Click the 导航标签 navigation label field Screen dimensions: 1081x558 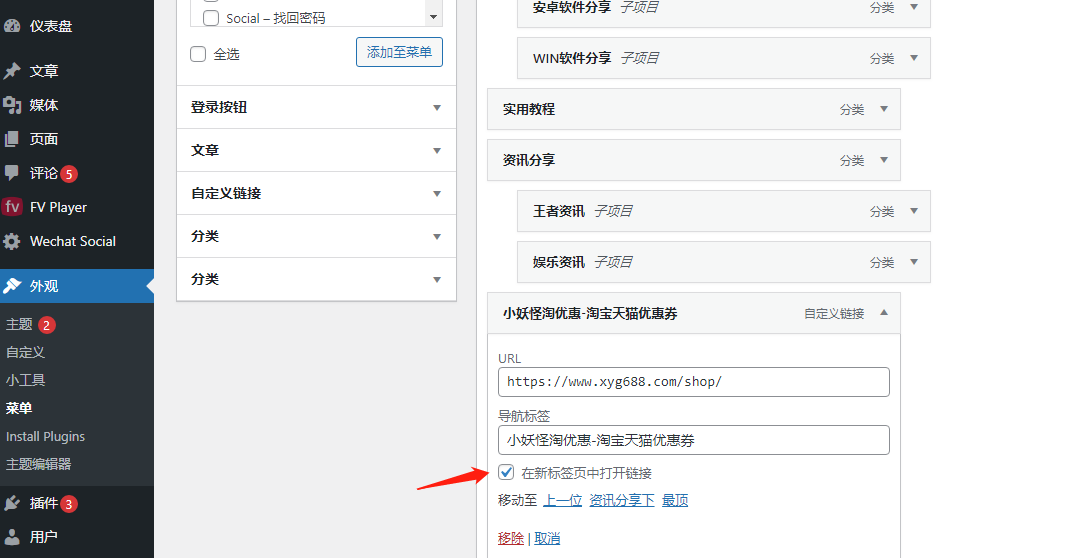coord(694,440)
